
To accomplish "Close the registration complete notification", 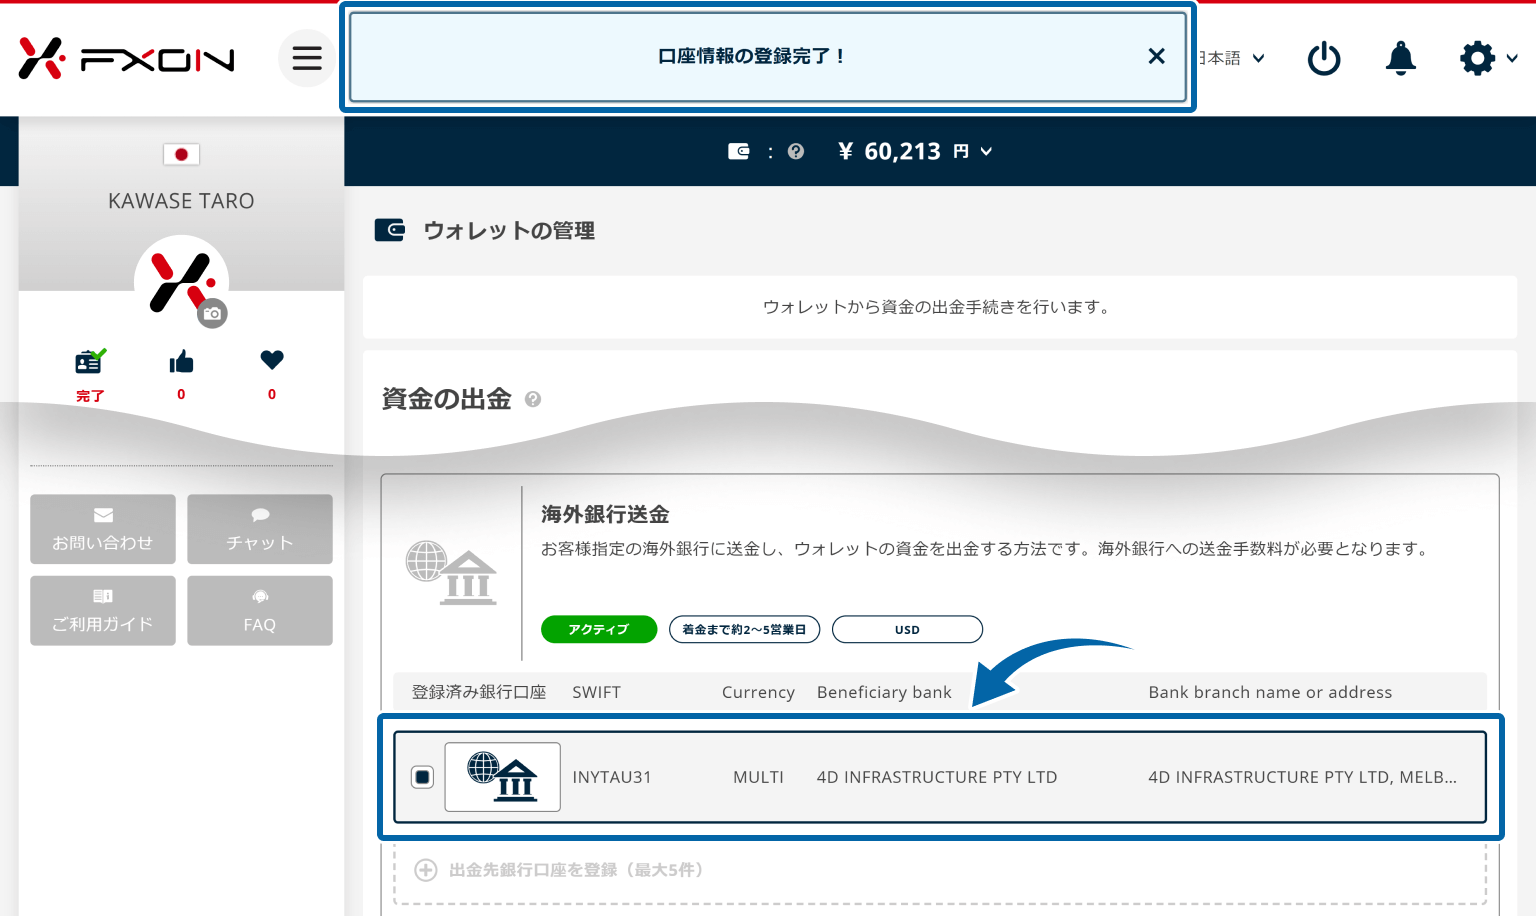I will pyautogui.click(x=1156, y=56).
